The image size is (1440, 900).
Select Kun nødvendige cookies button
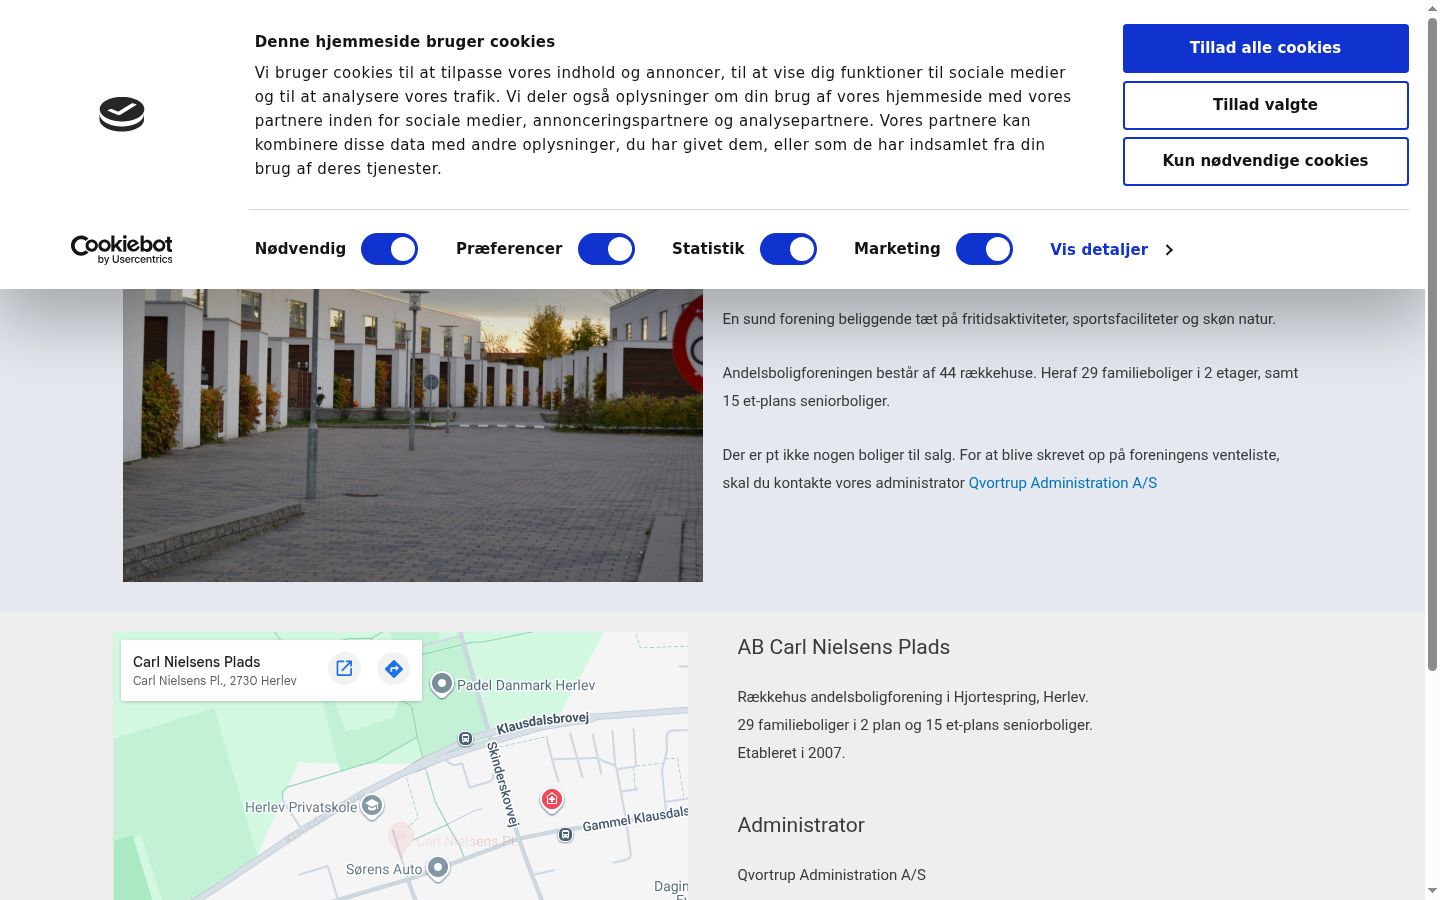coord(1265,161)
